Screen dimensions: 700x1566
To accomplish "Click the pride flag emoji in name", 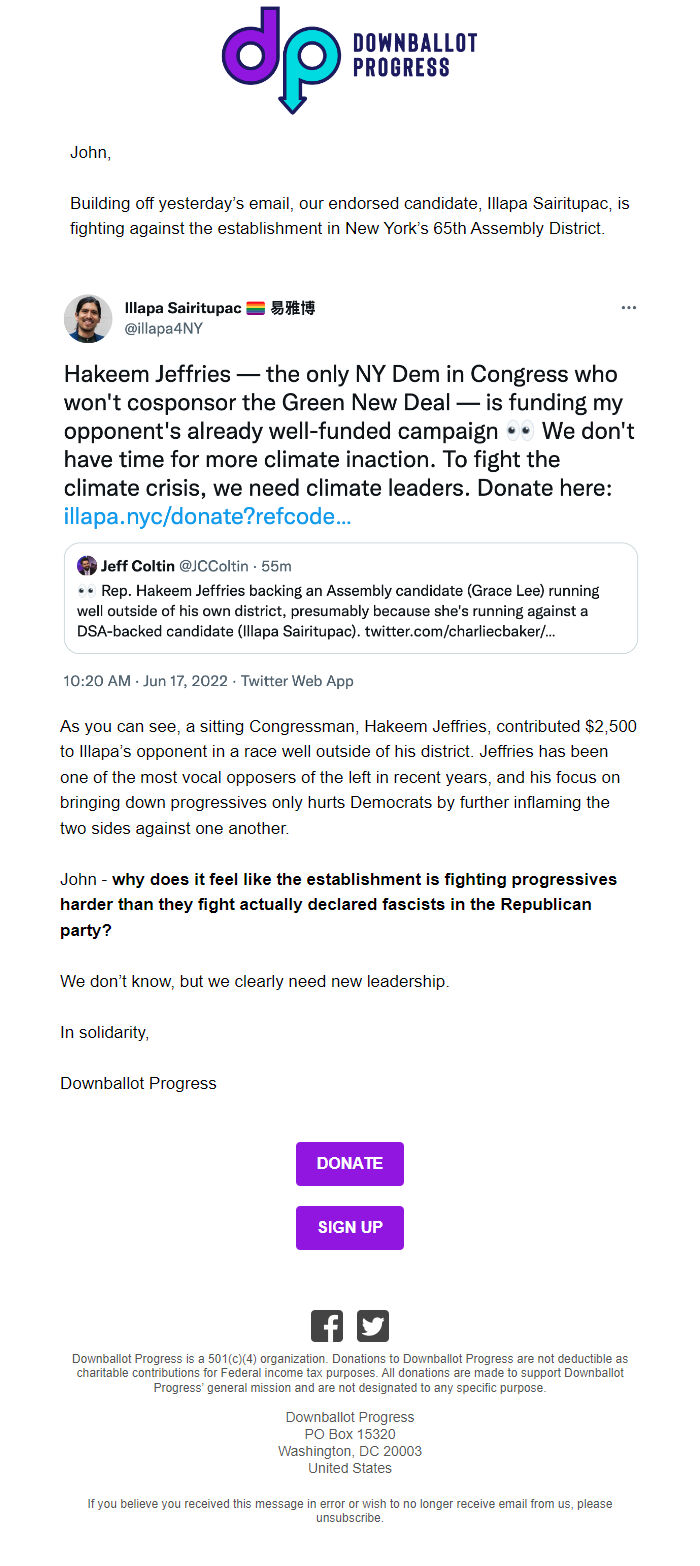I will pyautogui.click(x=255, y=308).
